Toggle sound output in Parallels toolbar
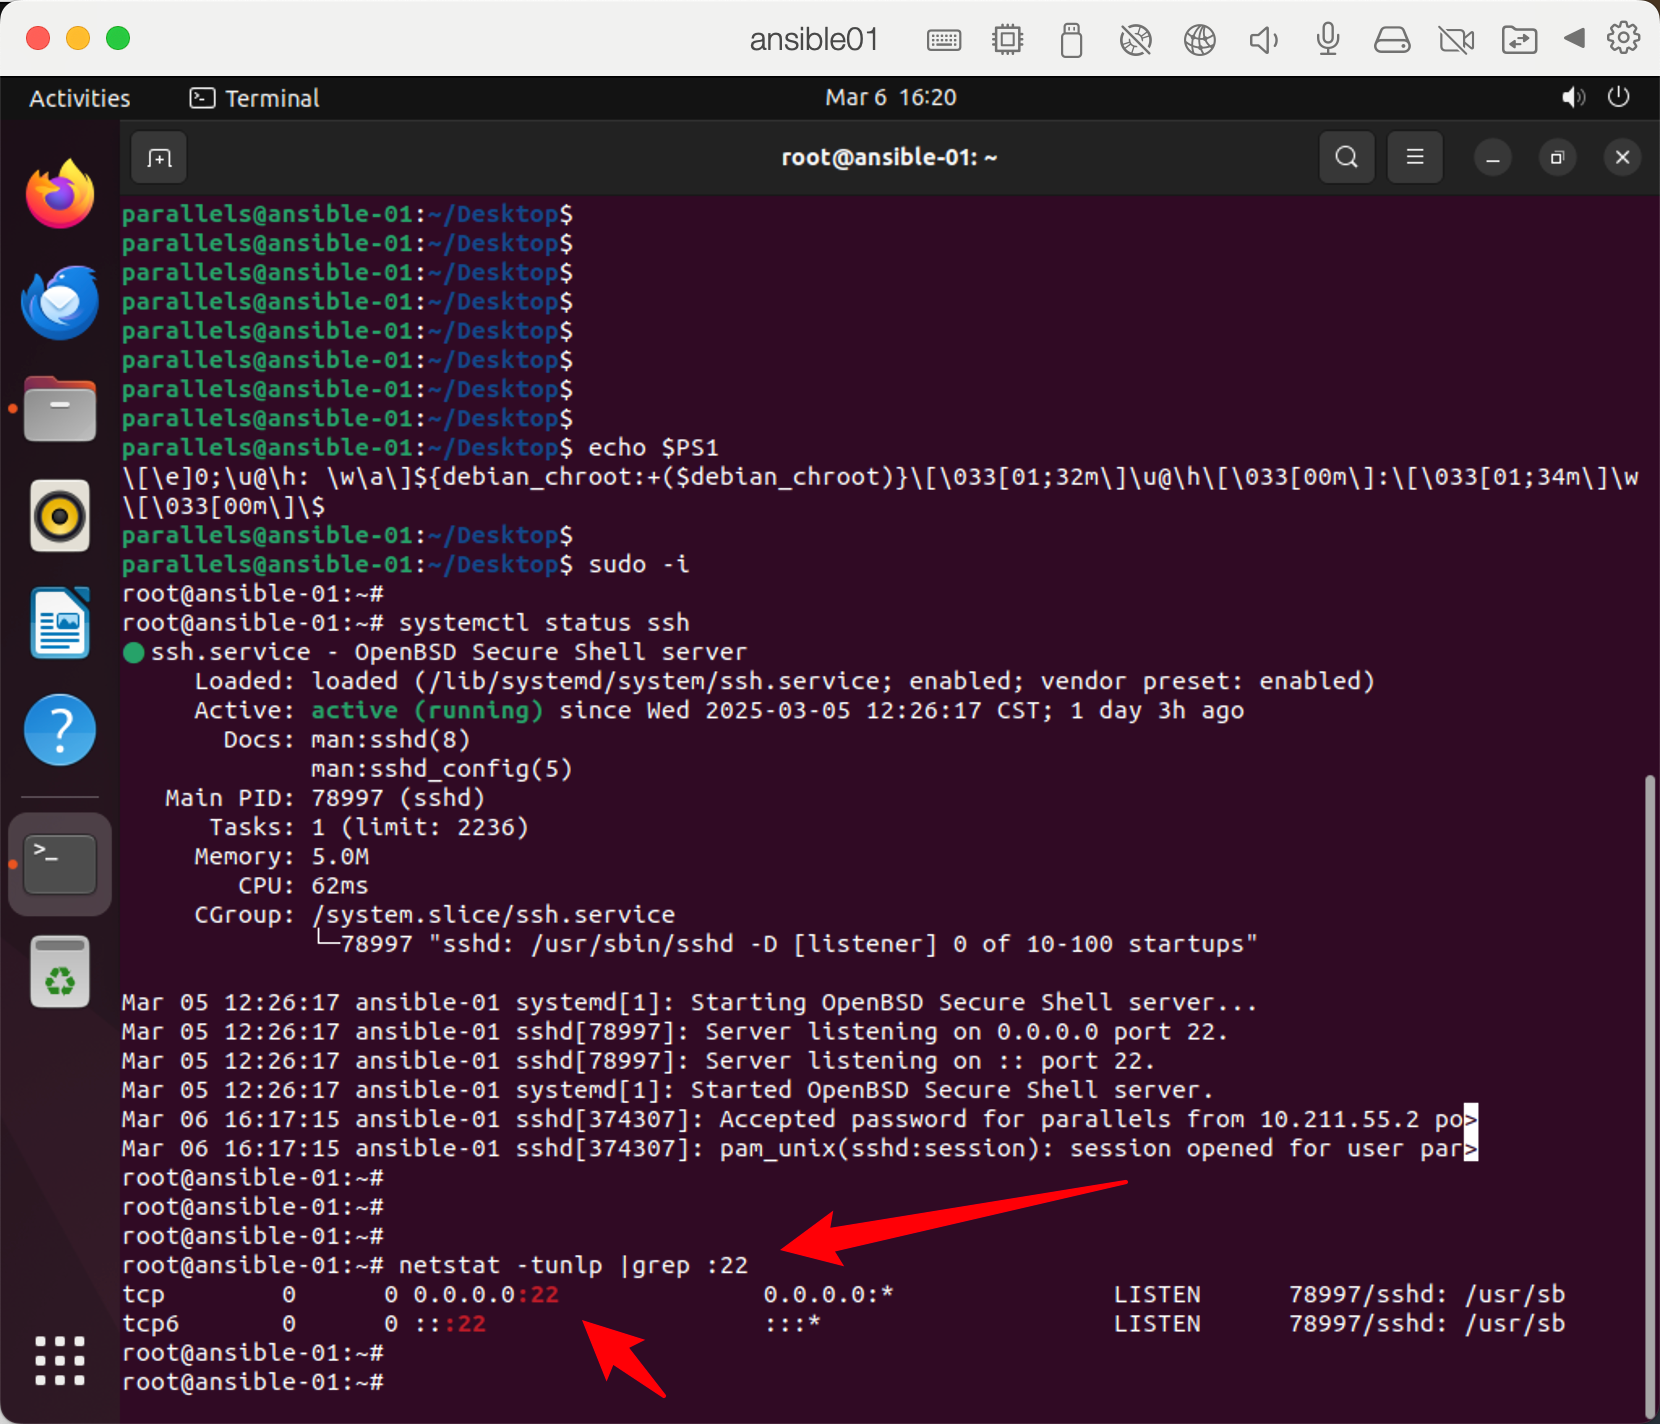 1264,40
